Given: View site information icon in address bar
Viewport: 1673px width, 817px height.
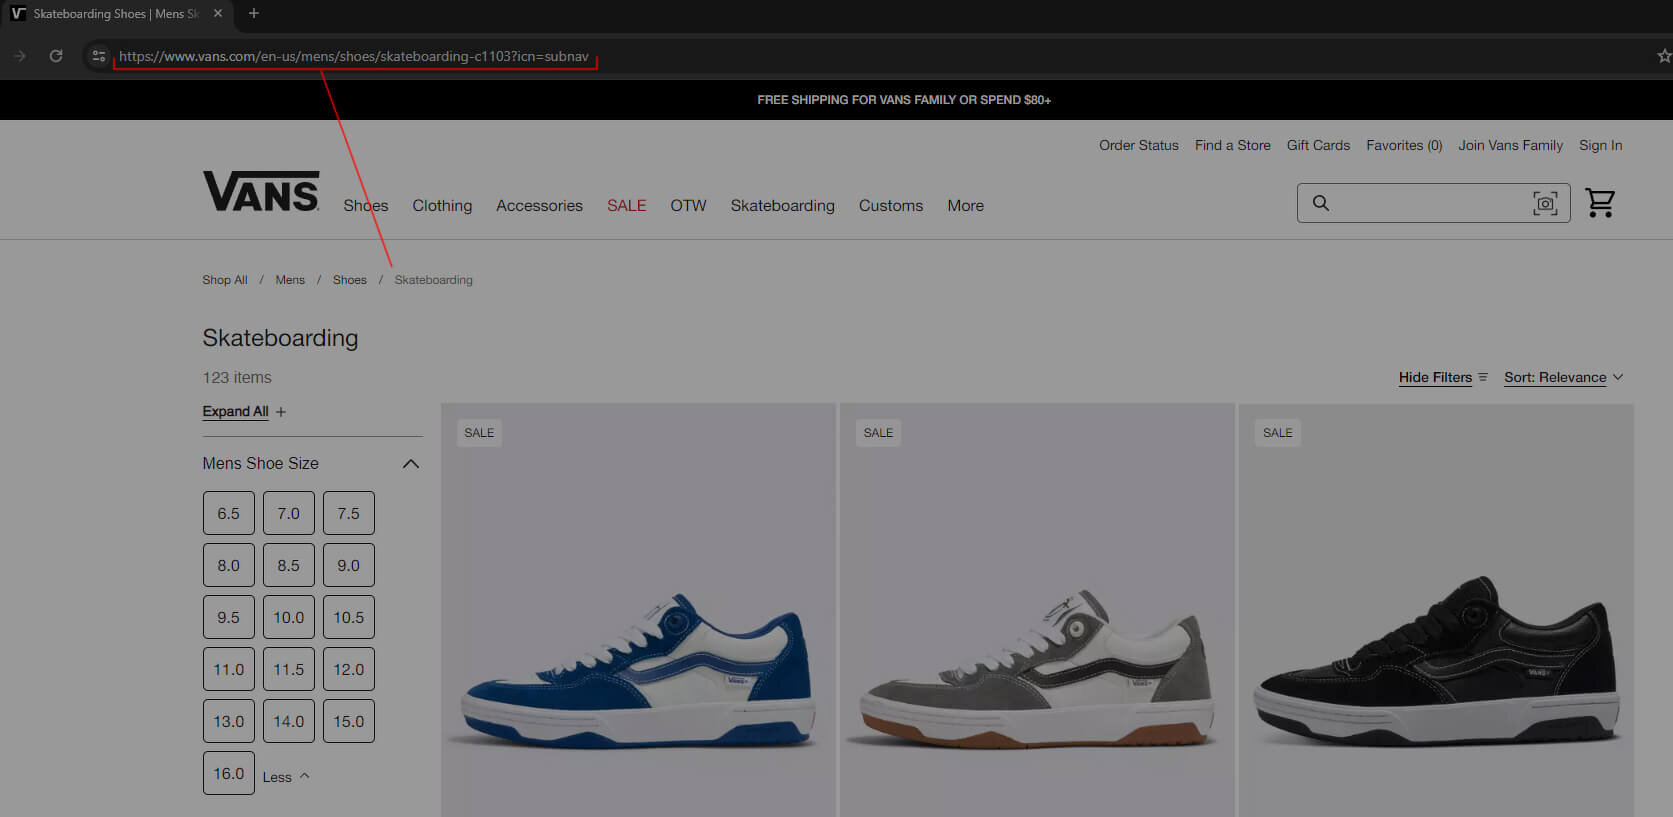Looking at the screenshot, I should 98,56.
